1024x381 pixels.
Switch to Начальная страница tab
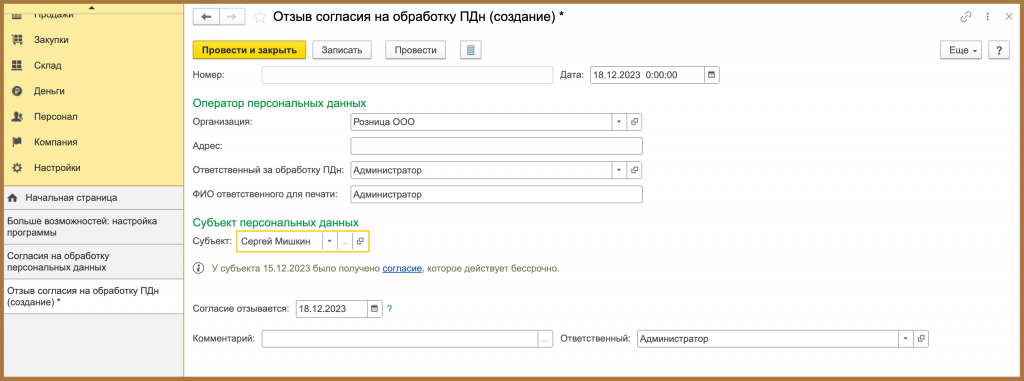pyautogui.click(x=93, y=197)
